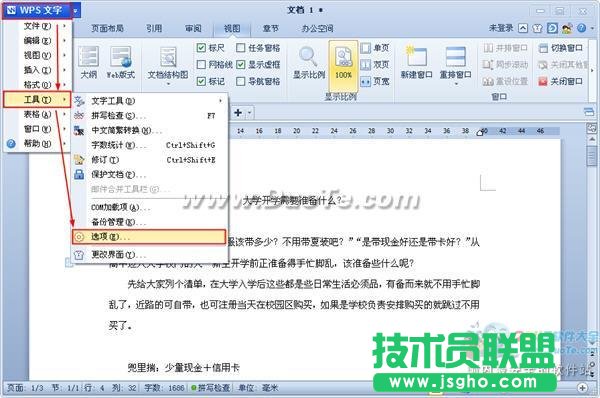The height and width of the screenshot is (398, 600).
Task: Select 页宽 page width view
Action: point(375,81)
